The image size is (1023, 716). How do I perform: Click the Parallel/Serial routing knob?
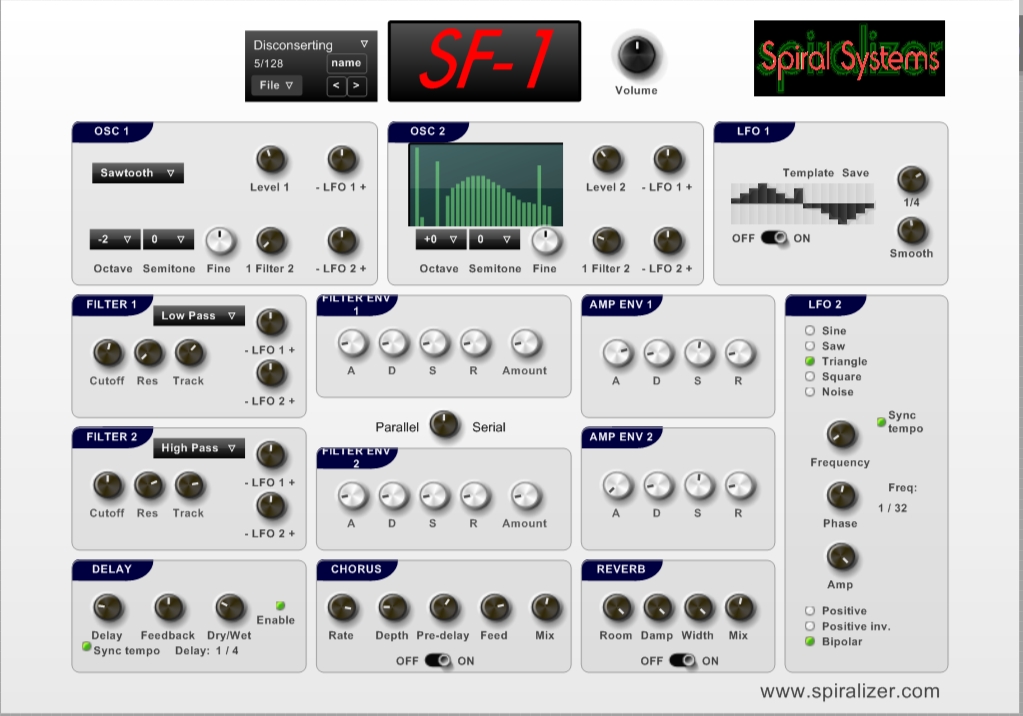444,424
